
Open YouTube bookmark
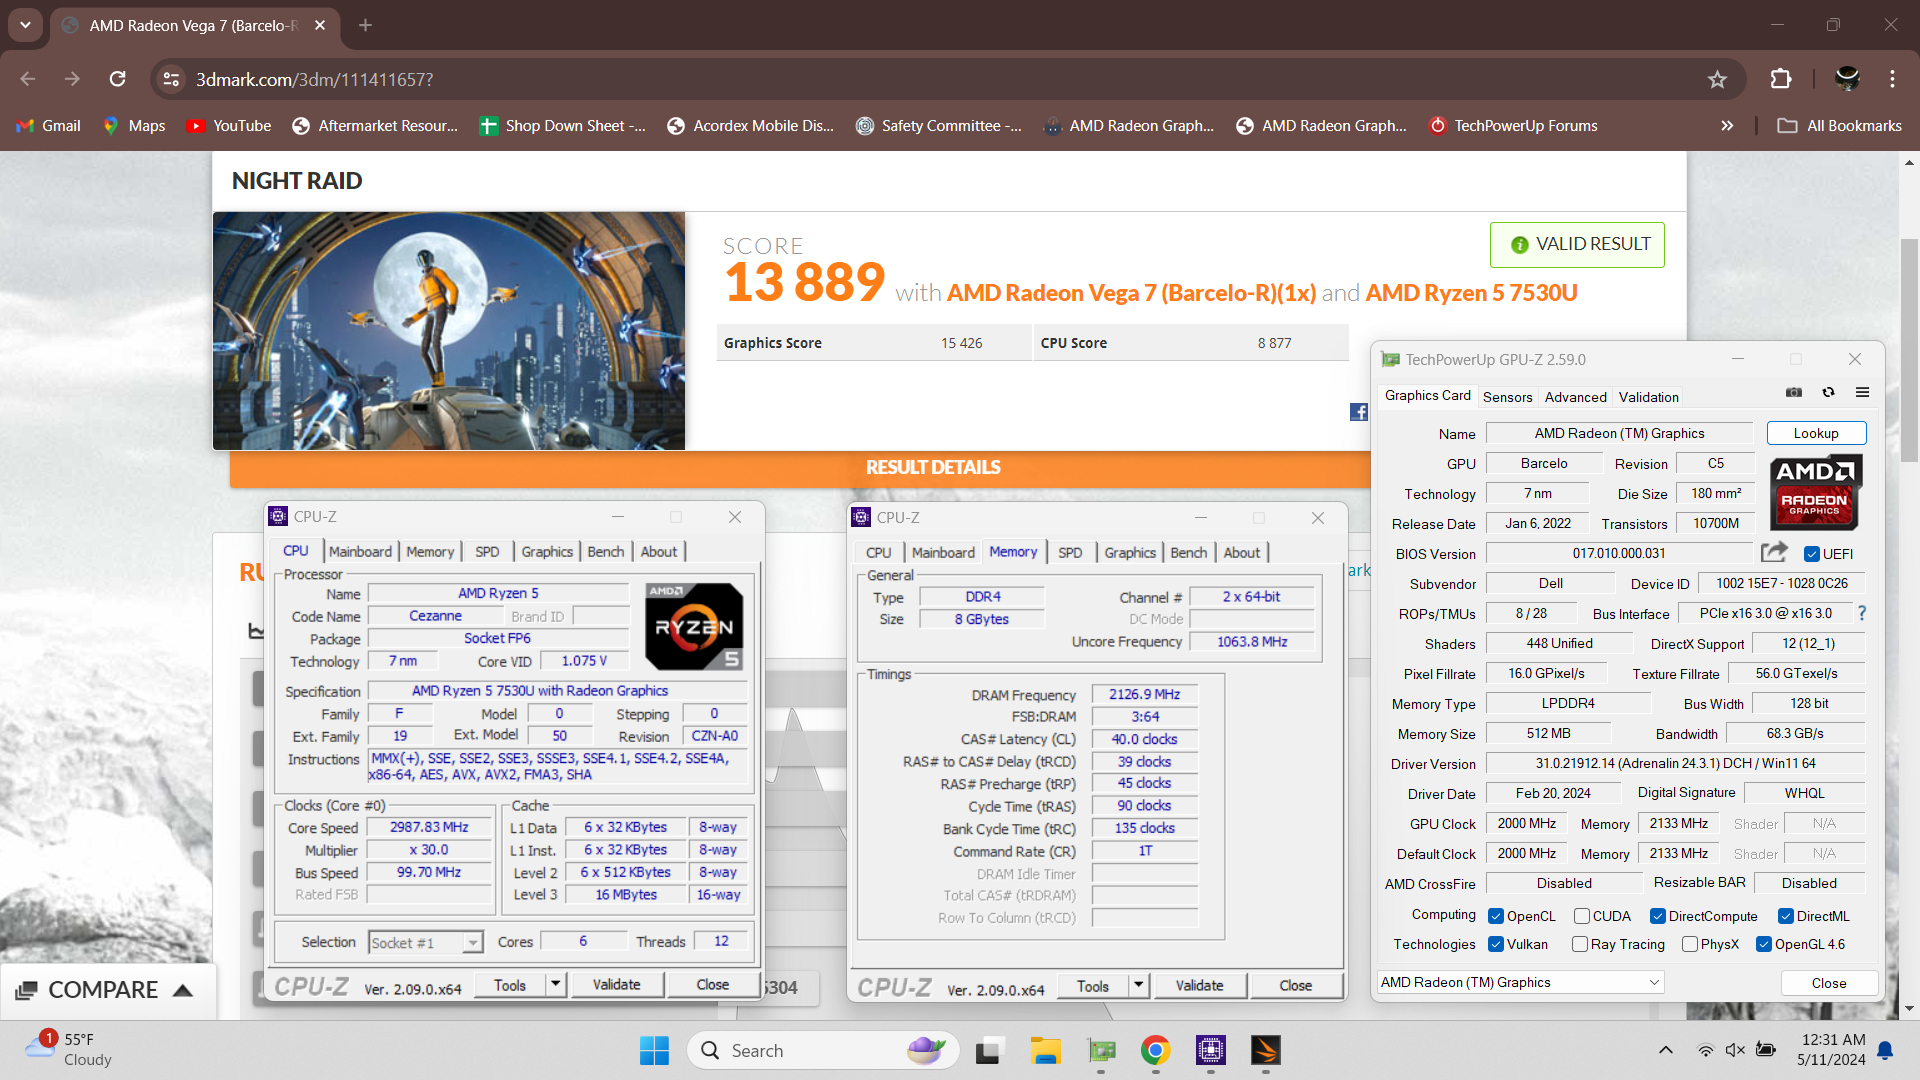coord(229,126)
